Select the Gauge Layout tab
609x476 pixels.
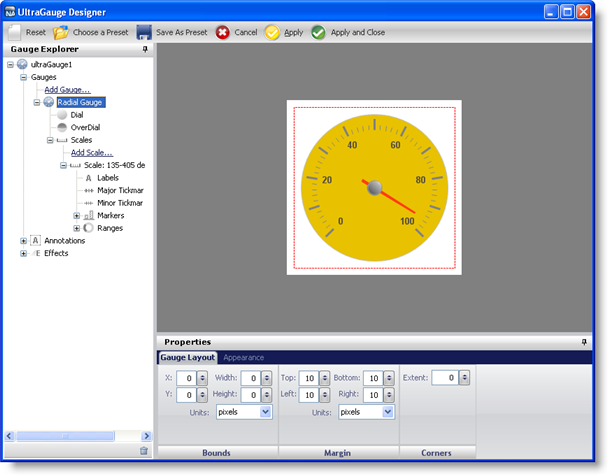tap(188, 357)
